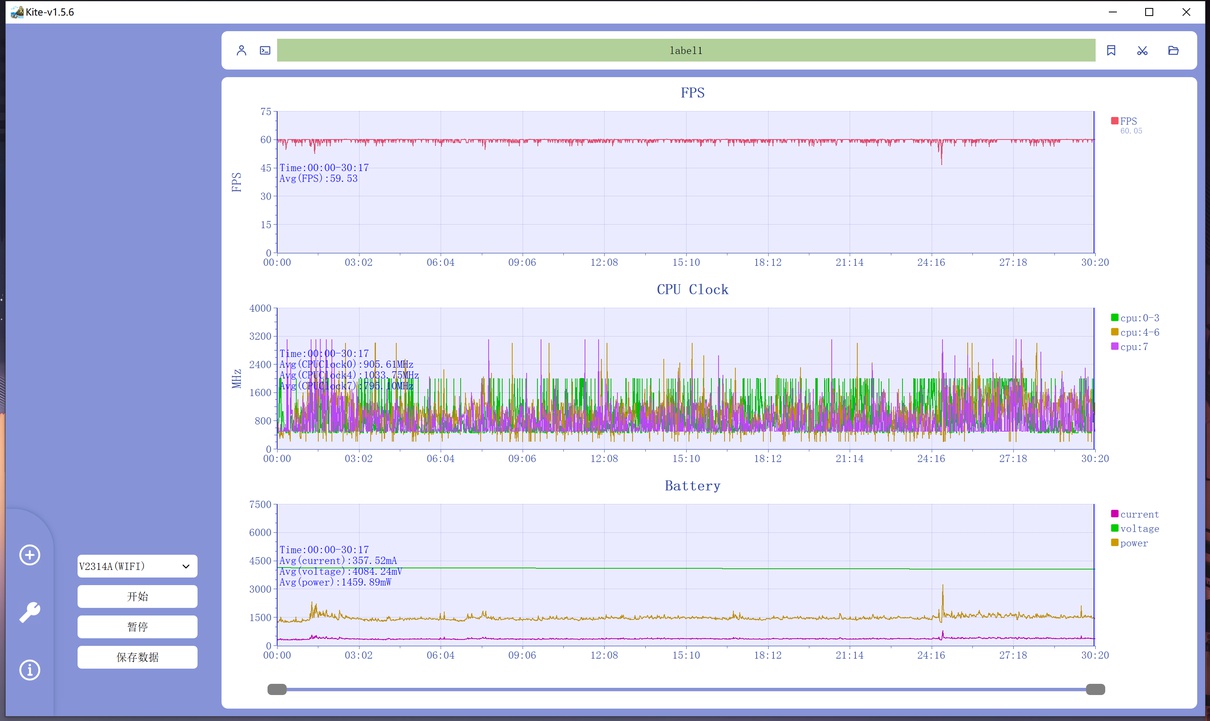
Task: Click the user profile icon
Action: [x=241, y=50]
